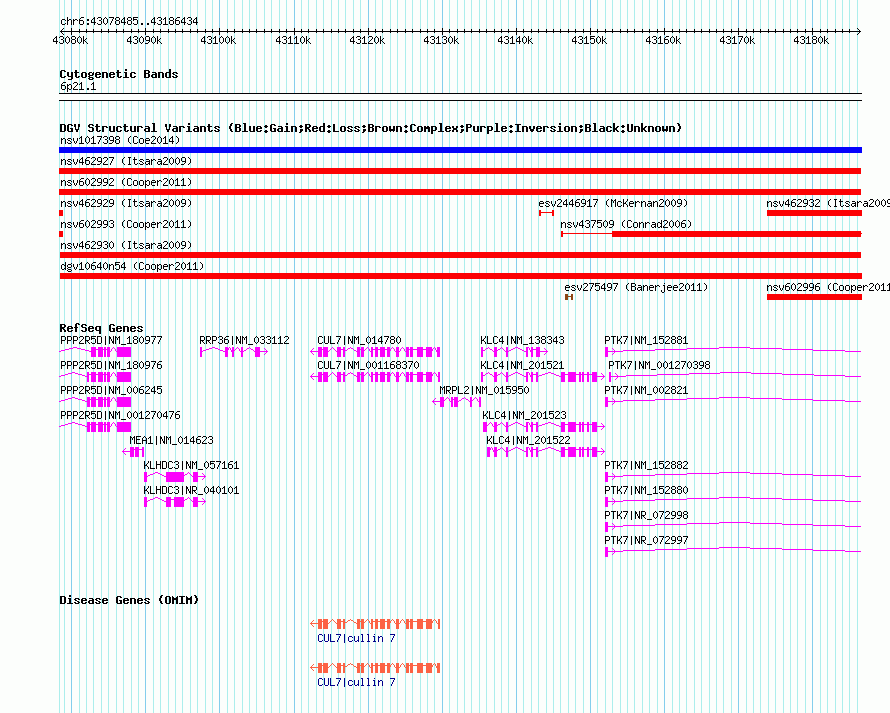890x713 pixels.
Task: Click the 43080k scale tick label
Action: pyautogui.click(x=70, y=41)
